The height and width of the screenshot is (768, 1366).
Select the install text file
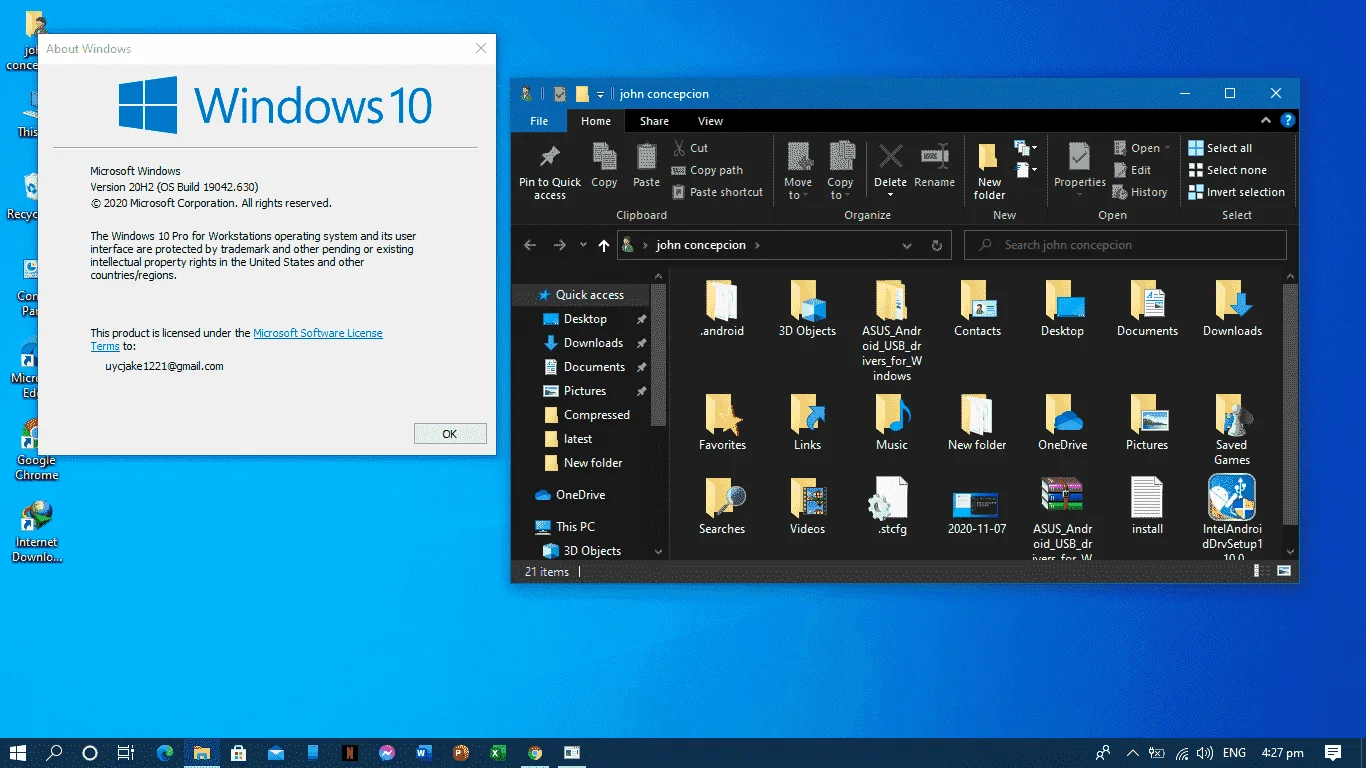click(1147, 506)
